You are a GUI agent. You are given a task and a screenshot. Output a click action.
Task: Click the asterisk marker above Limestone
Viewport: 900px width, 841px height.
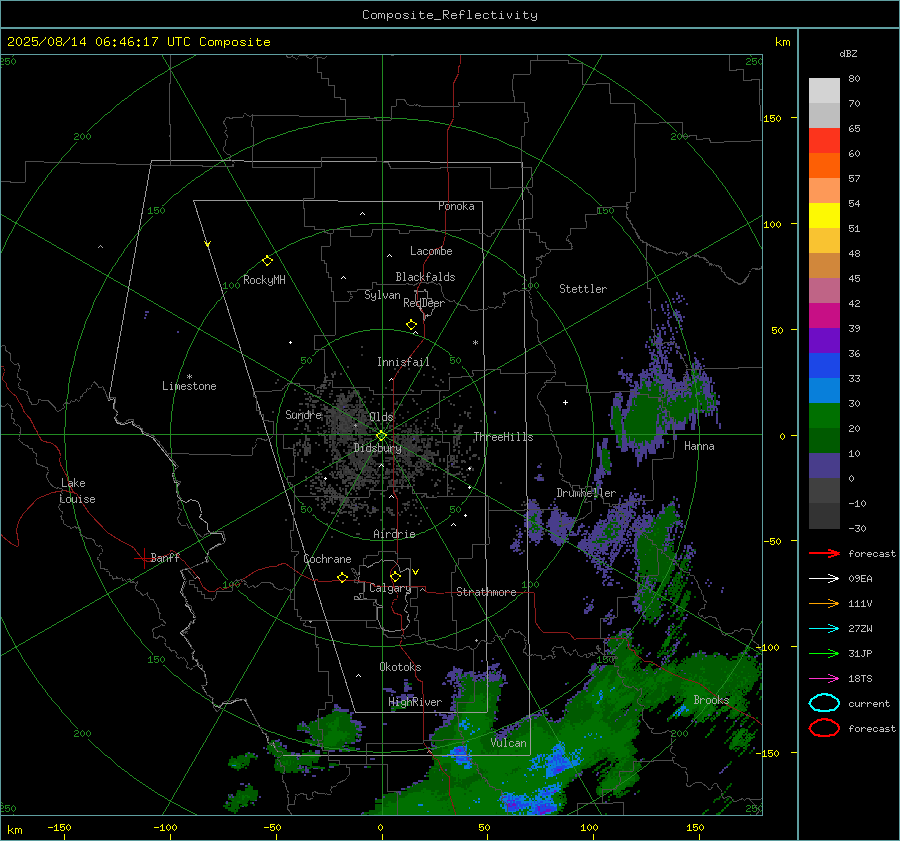click(189, 377)
